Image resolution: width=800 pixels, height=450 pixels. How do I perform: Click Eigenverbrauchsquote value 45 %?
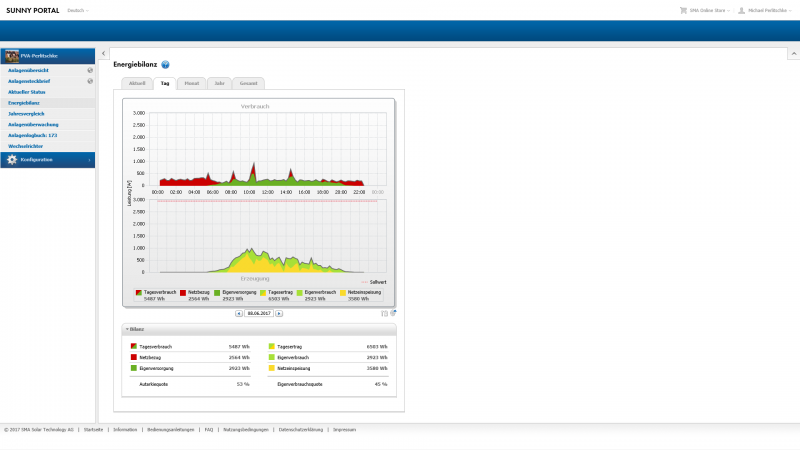click(x=381, y=384)
